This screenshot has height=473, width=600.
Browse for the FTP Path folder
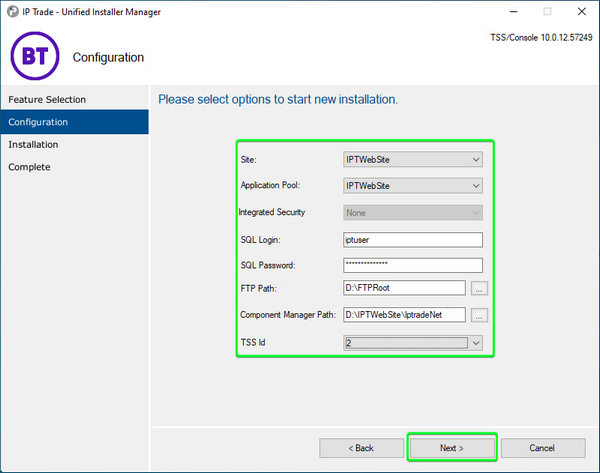(x=479, y=288)
